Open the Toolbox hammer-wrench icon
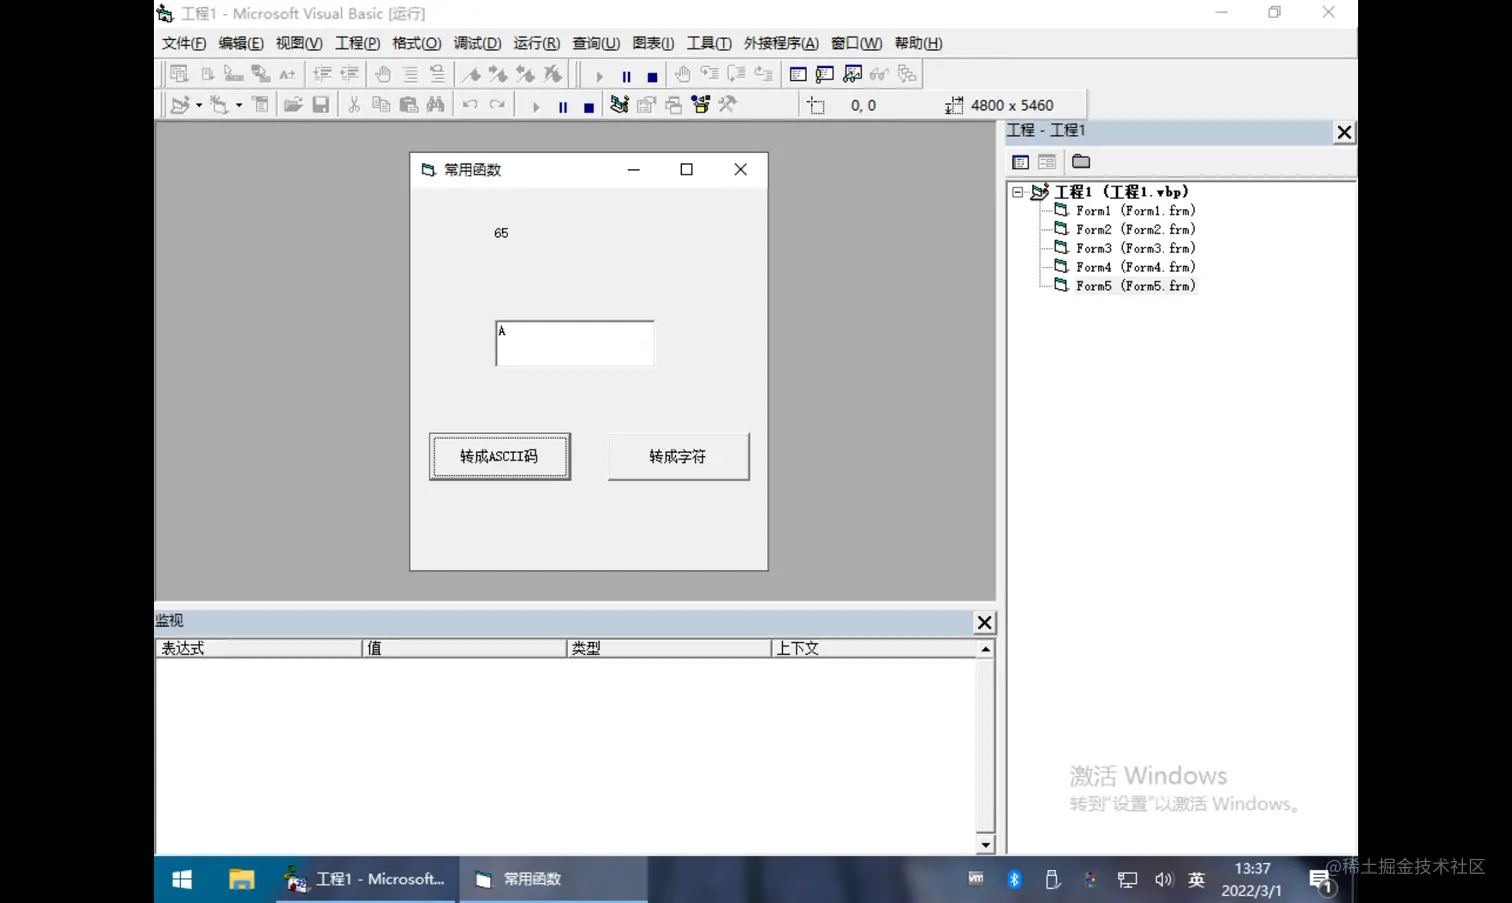 click(x=727, y=104)
